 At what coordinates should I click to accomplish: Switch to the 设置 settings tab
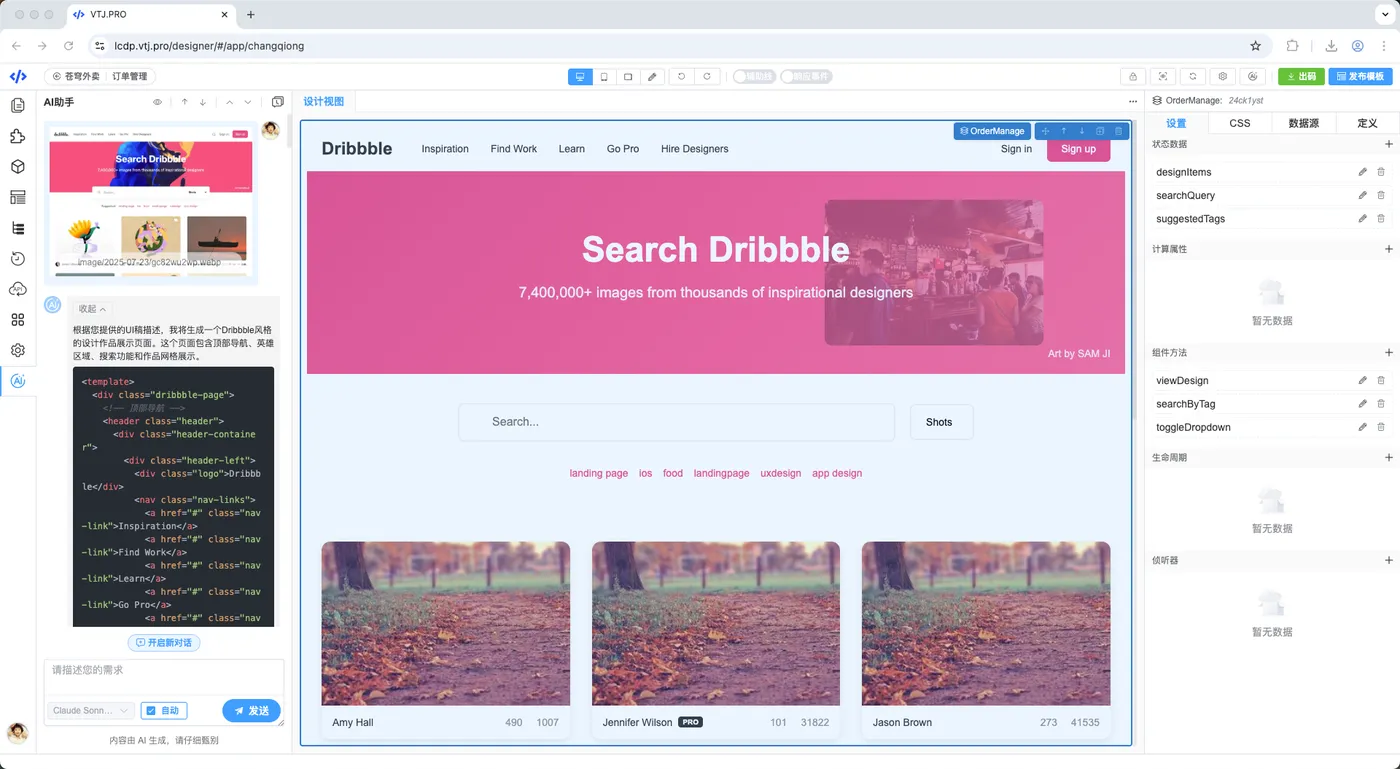click(1176, 123)
